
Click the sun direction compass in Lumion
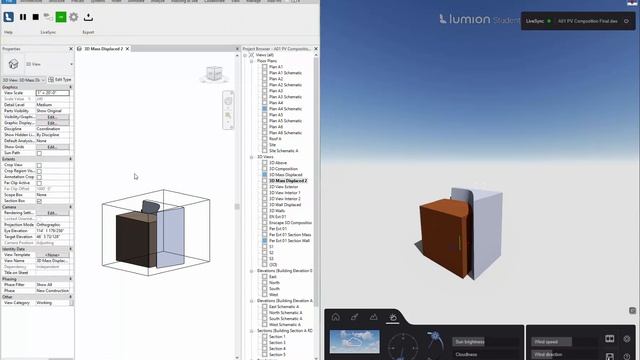403,347
